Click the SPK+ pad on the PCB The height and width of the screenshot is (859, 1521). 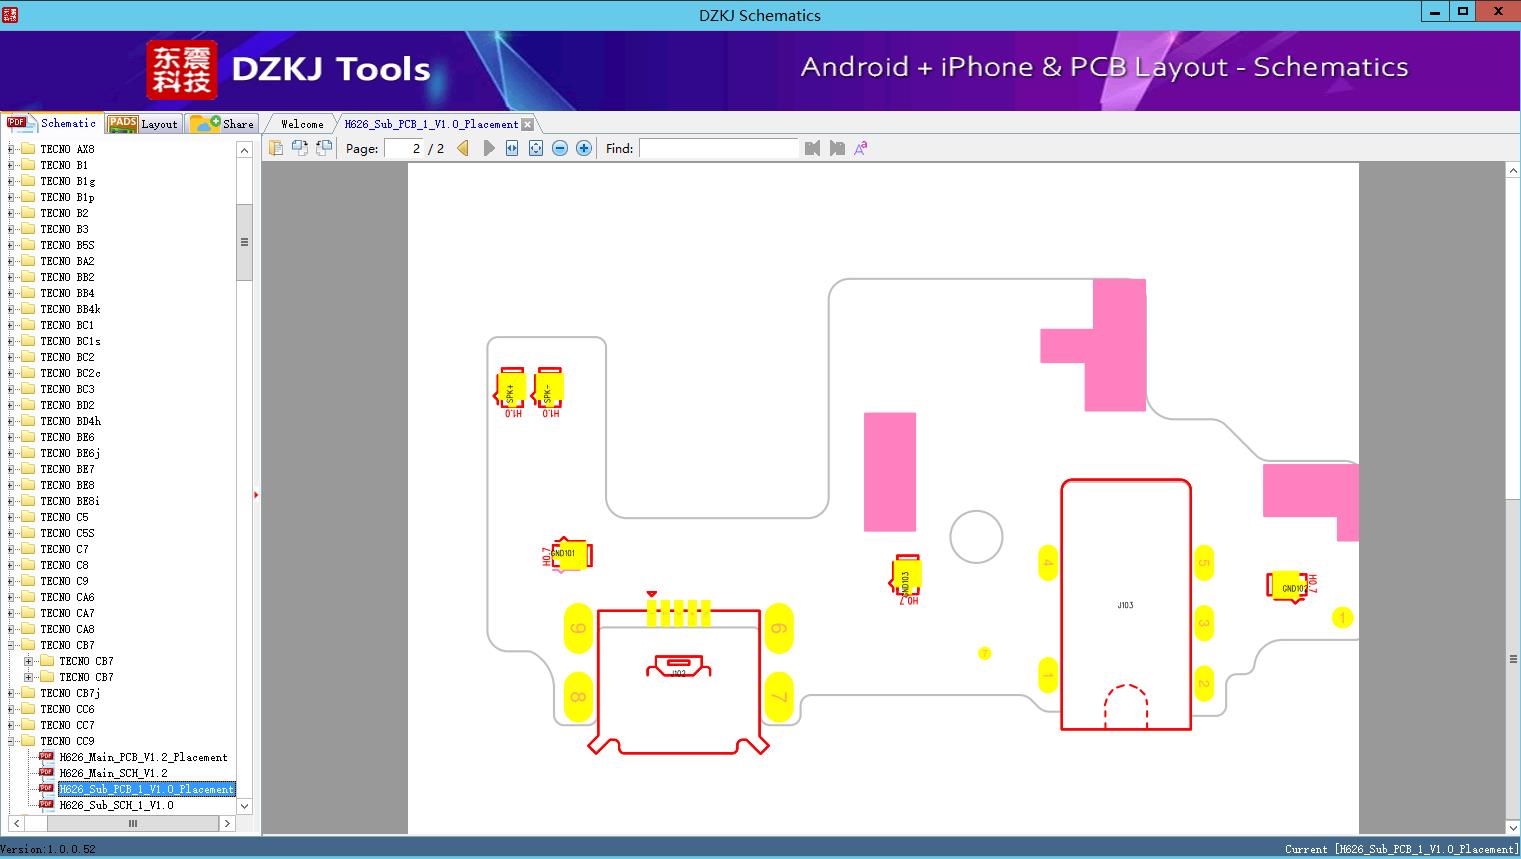[x=510, y=389]
